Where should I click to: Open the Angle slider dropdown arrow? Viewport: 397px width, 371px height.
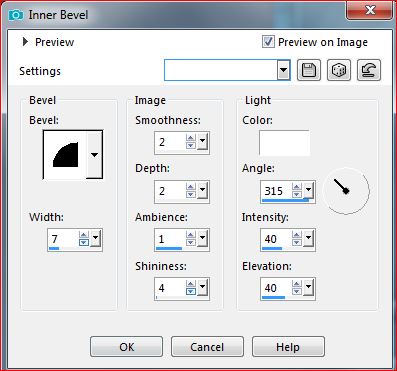(309, 191)
